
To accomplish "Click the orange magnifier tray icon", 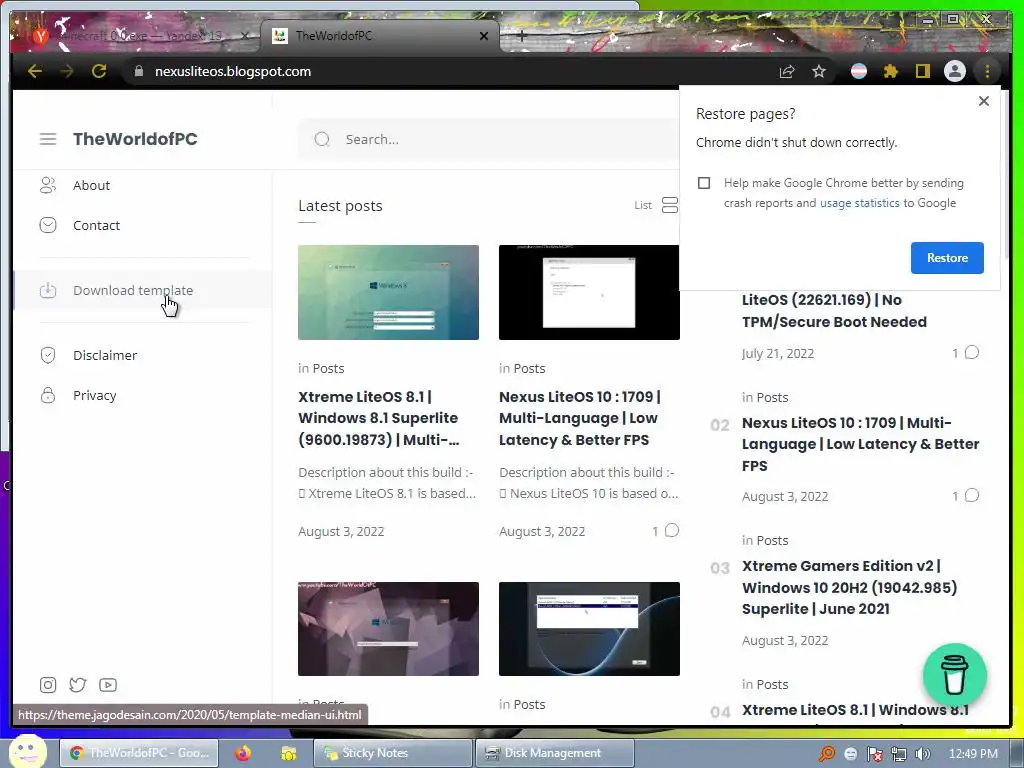I will (x=827, y=754).
